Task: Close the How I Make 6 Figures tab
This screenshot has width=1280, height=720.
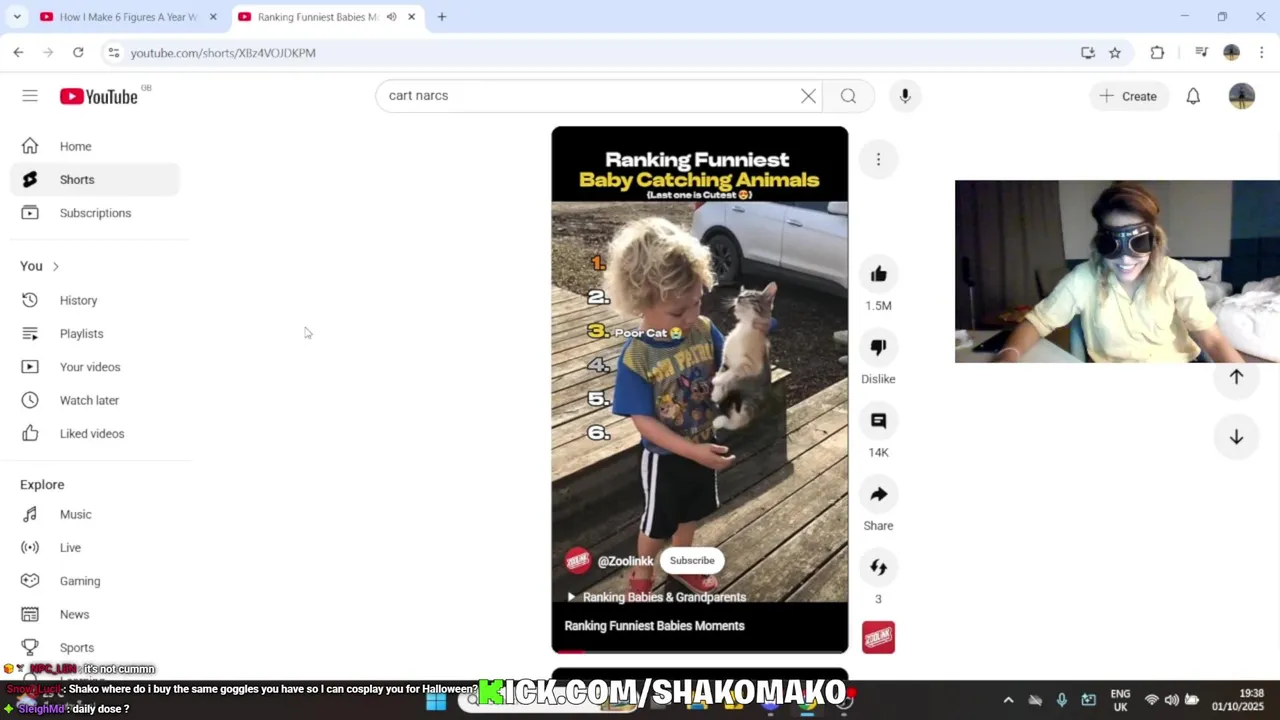Action: coord(213,17)
